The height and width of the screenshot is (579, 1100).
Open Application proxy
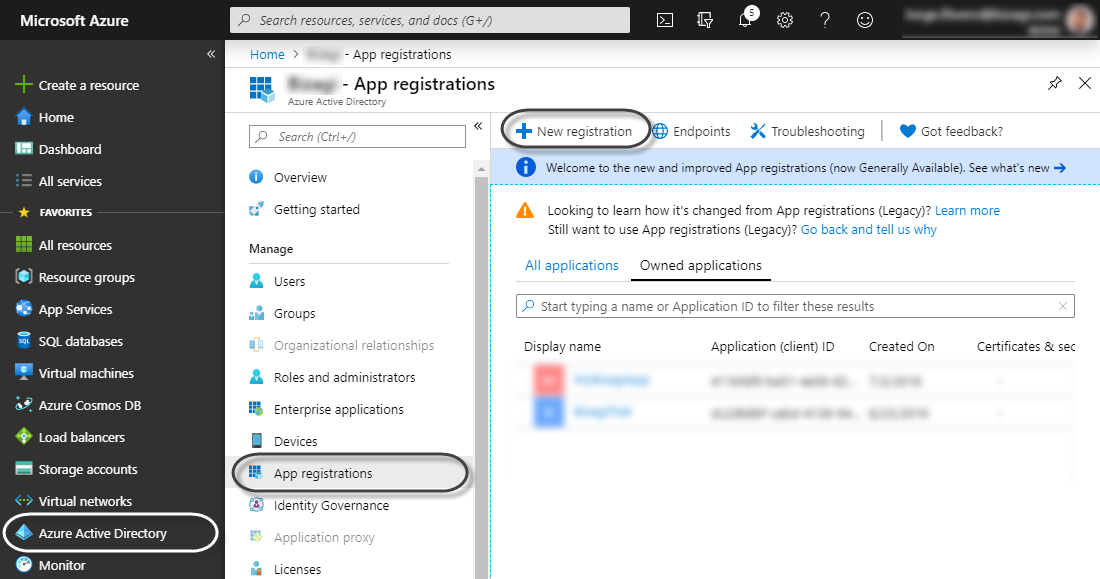coord(312,538)
